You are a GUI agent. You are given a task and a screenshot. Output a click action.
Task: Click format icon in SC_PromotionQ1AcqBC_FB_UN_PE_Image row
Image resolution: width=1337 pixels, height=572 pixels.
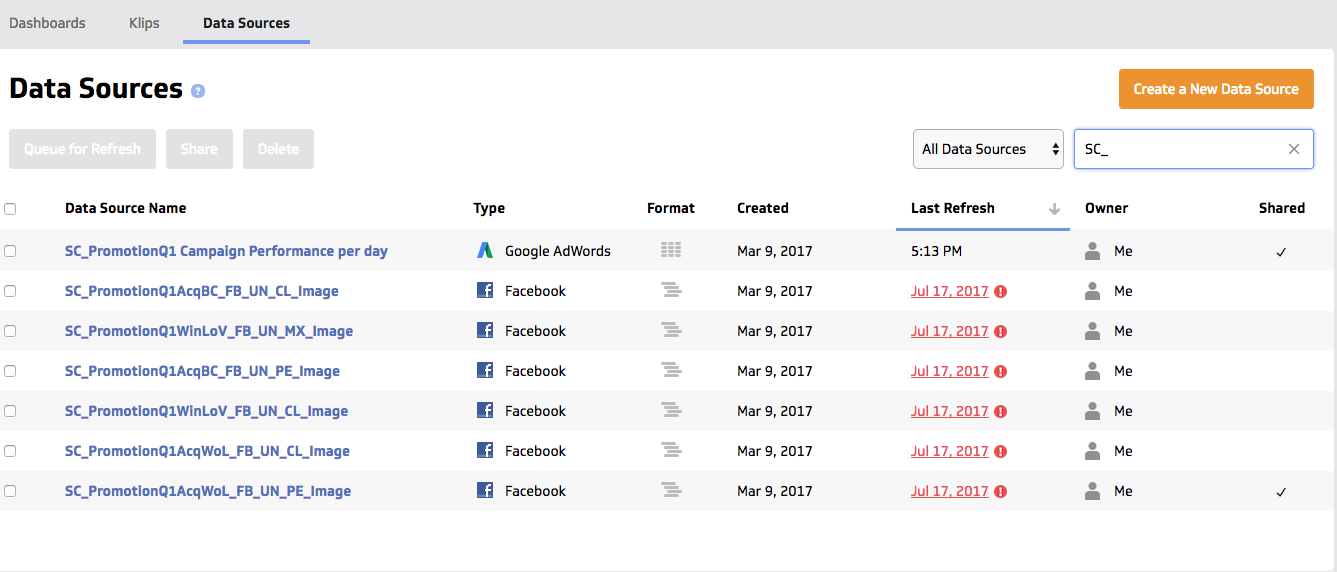[x=671, y=371]
